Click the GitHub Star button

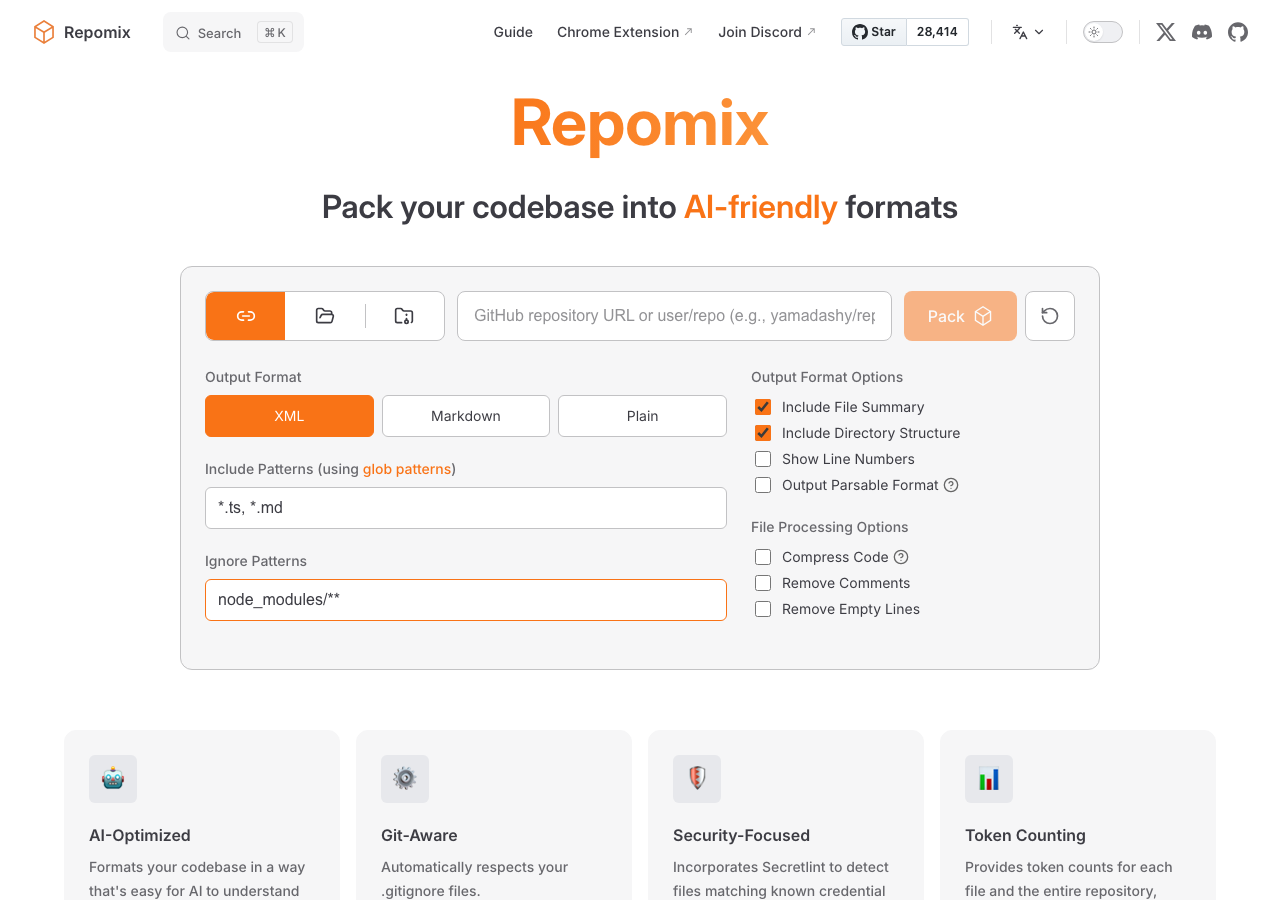pos(874,32)
